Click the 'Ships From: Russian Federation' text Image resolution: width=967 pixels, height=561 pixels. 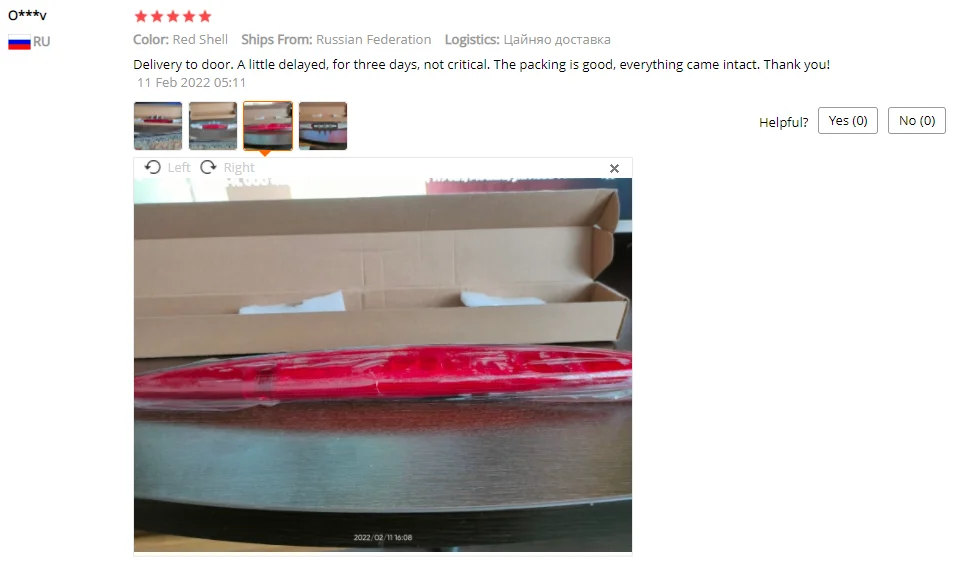(336, 39)
